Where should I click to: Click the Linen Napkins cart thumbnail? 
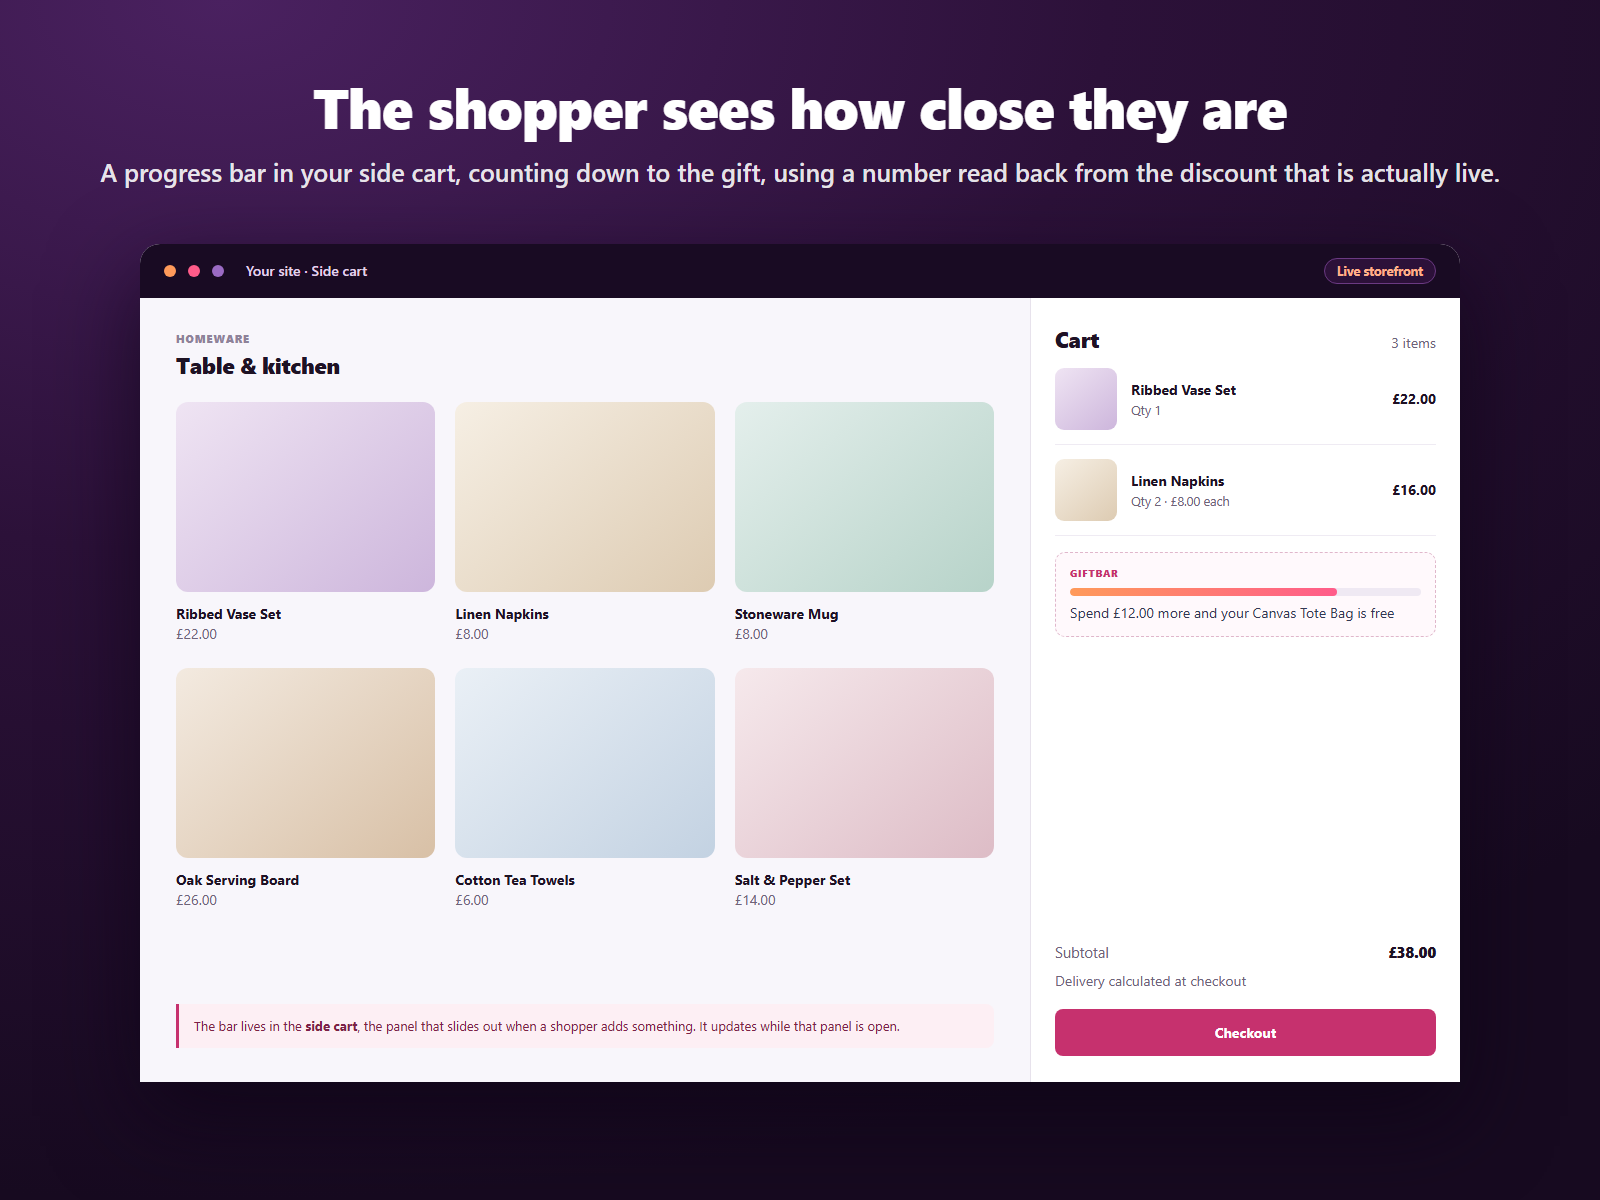point(1086,490)
